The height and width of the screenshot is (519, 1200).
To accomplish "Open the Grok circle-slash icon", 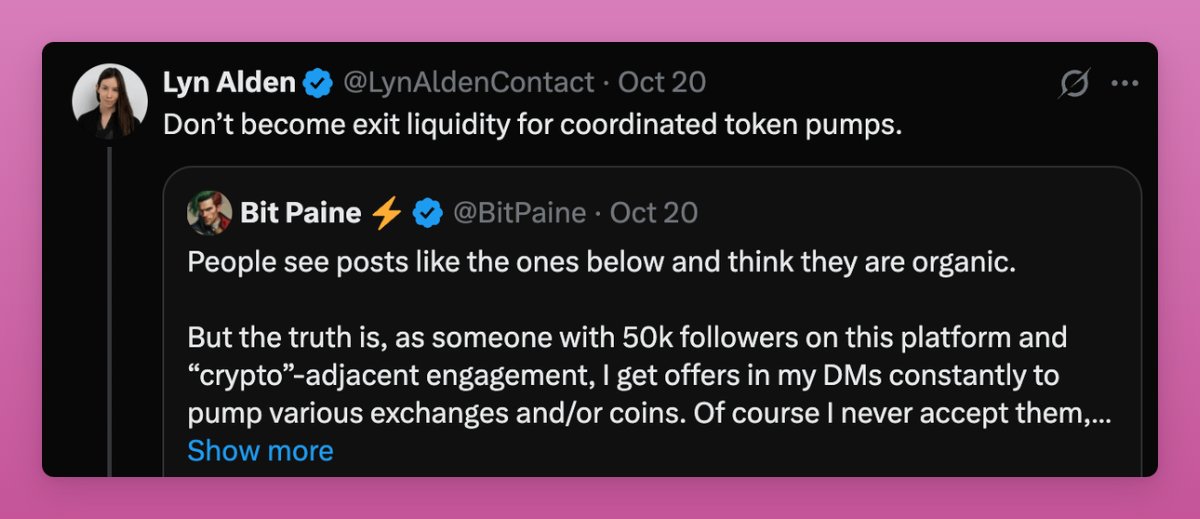I will coord(1073,84).
